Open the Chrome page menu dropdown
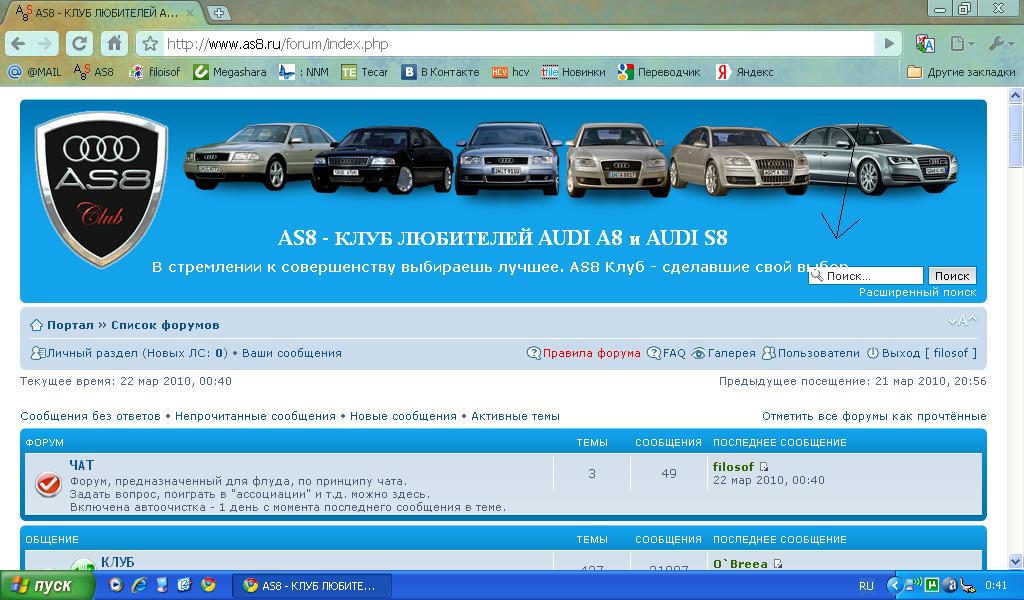 (961, 43)
